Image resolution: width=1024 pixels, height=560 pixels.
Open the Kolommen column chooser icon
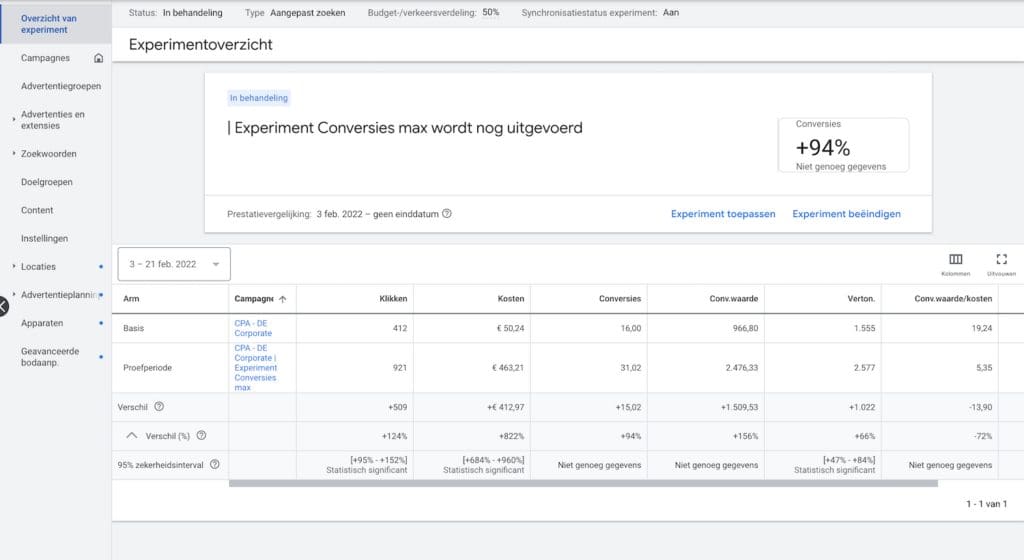[955, 259]
